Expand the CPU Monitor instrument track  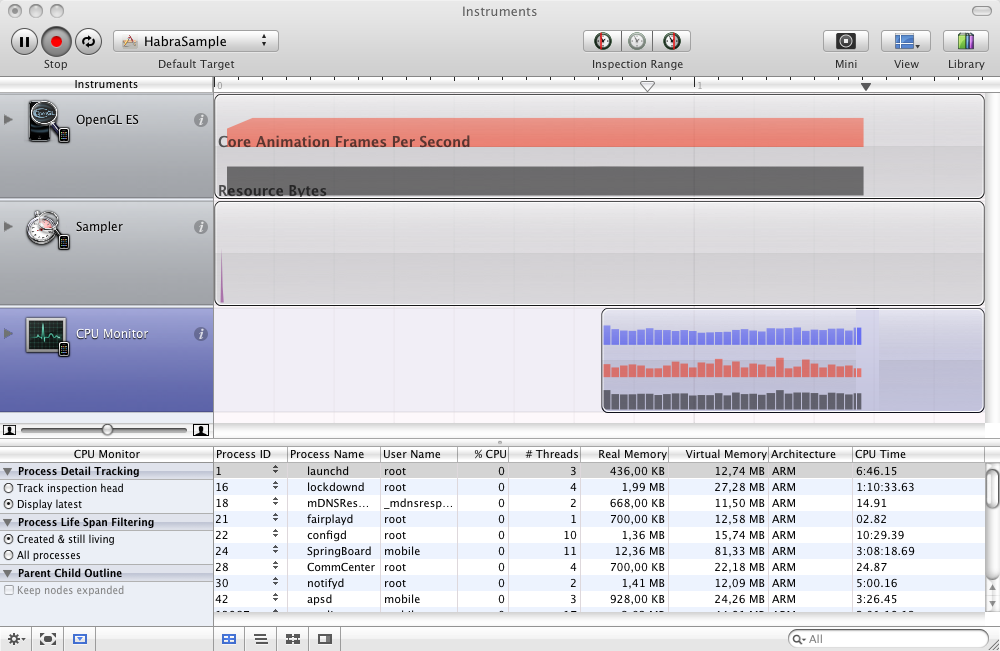tap(8, 333)
